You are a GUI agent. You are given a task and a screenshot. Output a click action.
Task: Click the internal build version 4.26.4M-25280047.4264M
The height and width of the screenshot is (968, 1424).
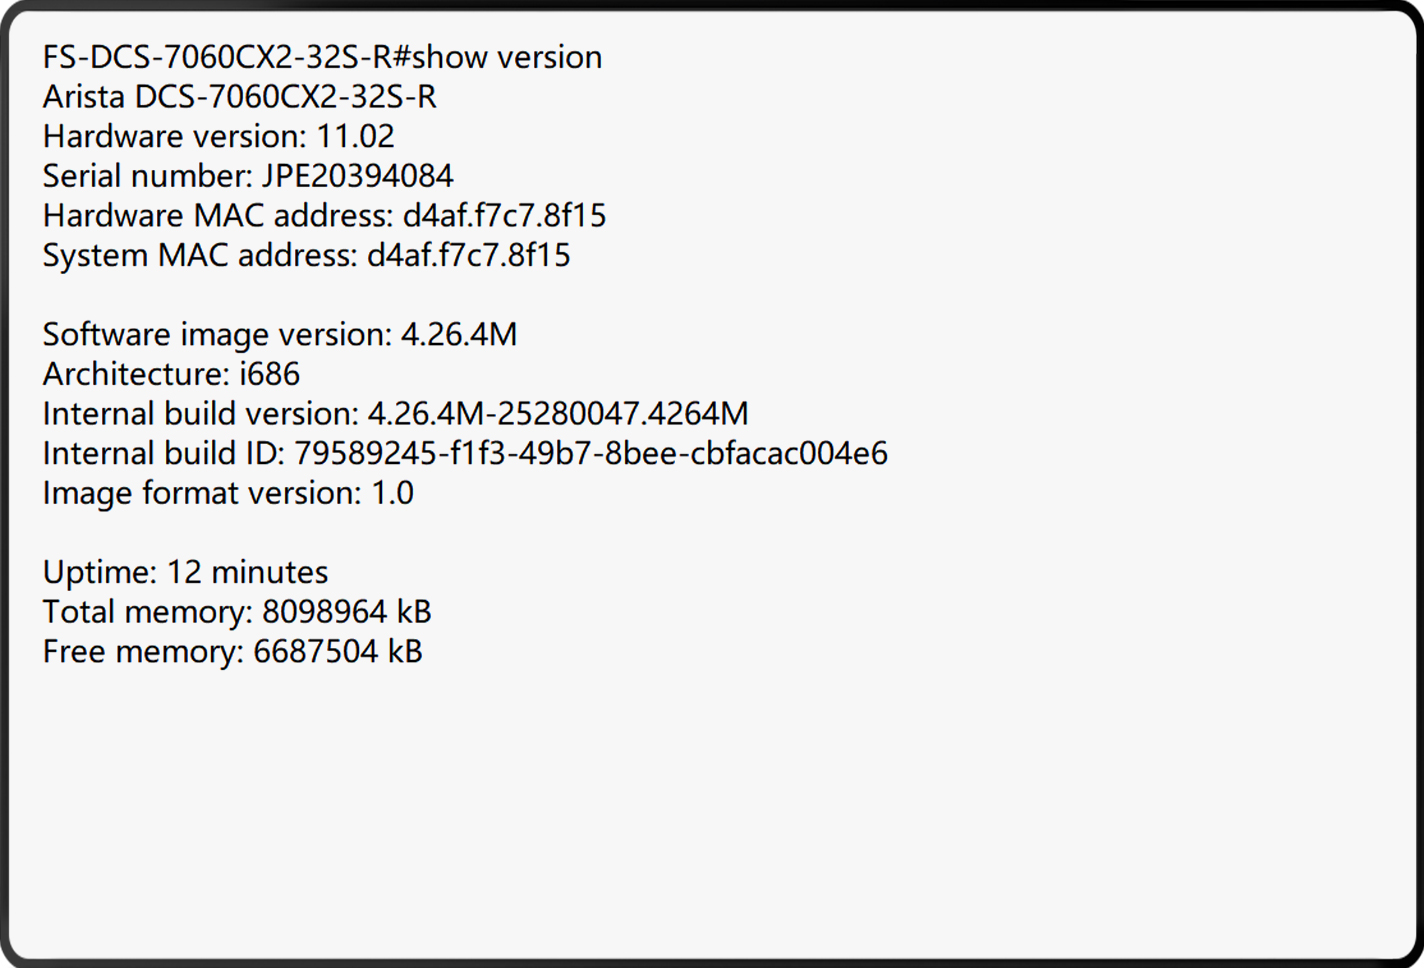(557, 414)
